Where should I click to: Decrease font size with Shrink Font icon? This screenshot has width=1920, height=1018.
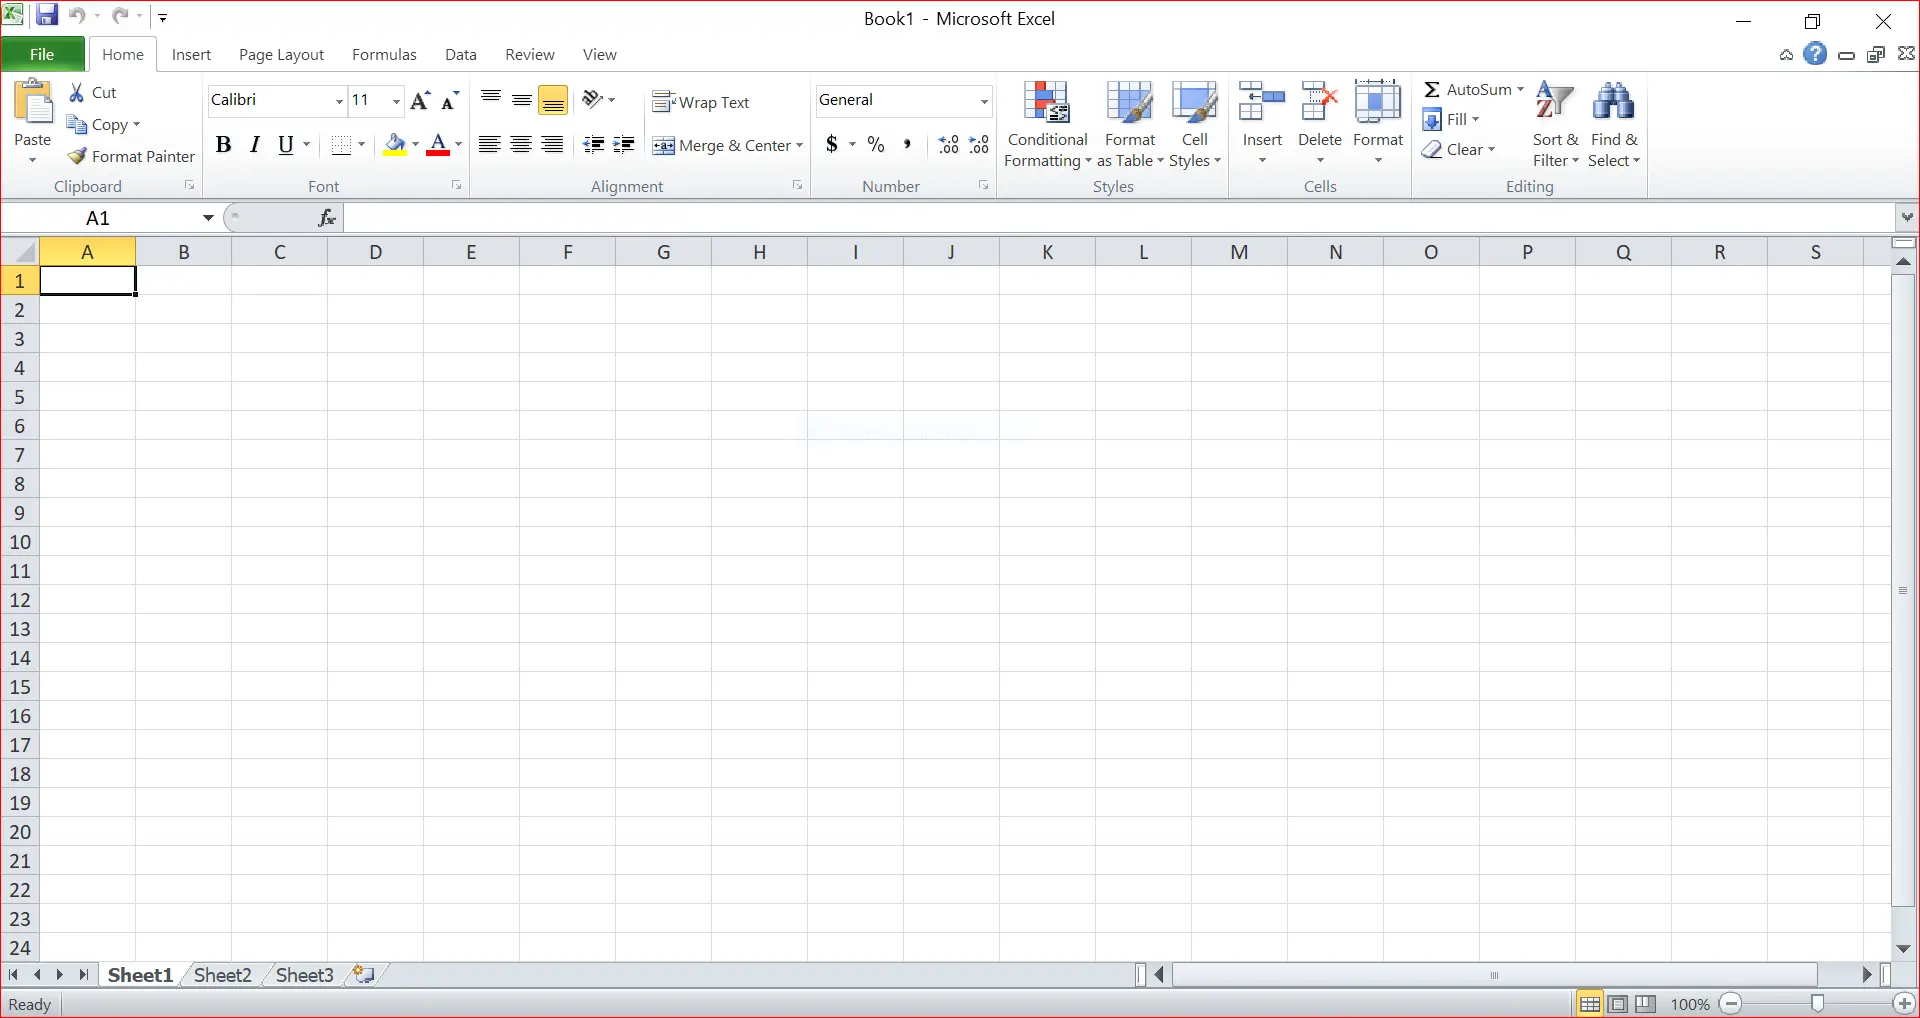pyautogui.click(x=451, y=100)
